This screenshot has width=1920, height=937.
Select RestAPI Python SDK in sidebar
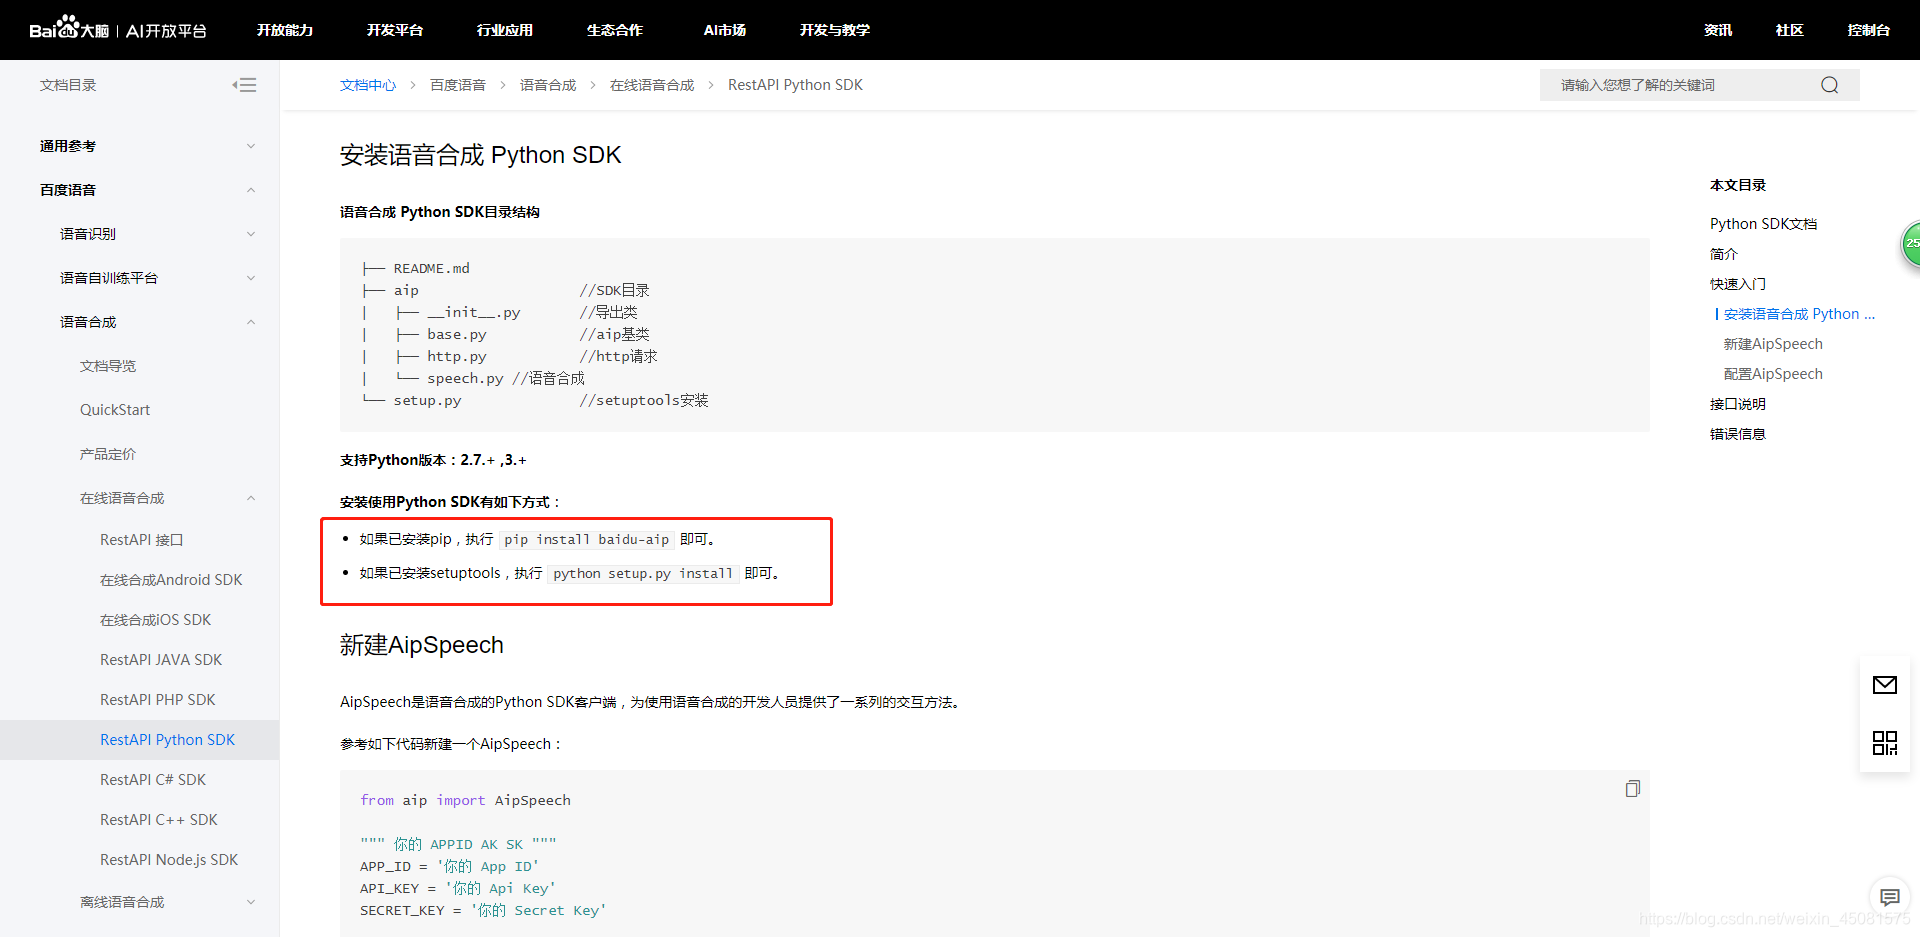[x=168, y=740]
